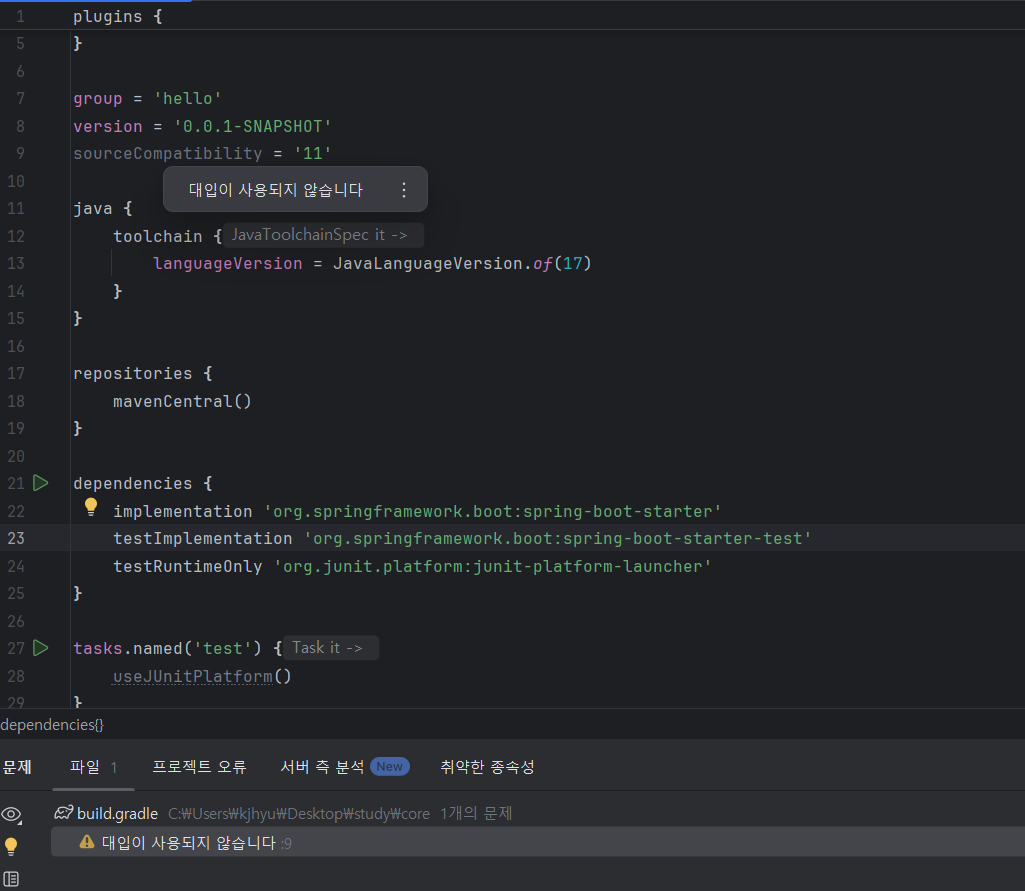Click the spring-boot-starter implementation string on line 22

tap(493, 511)
